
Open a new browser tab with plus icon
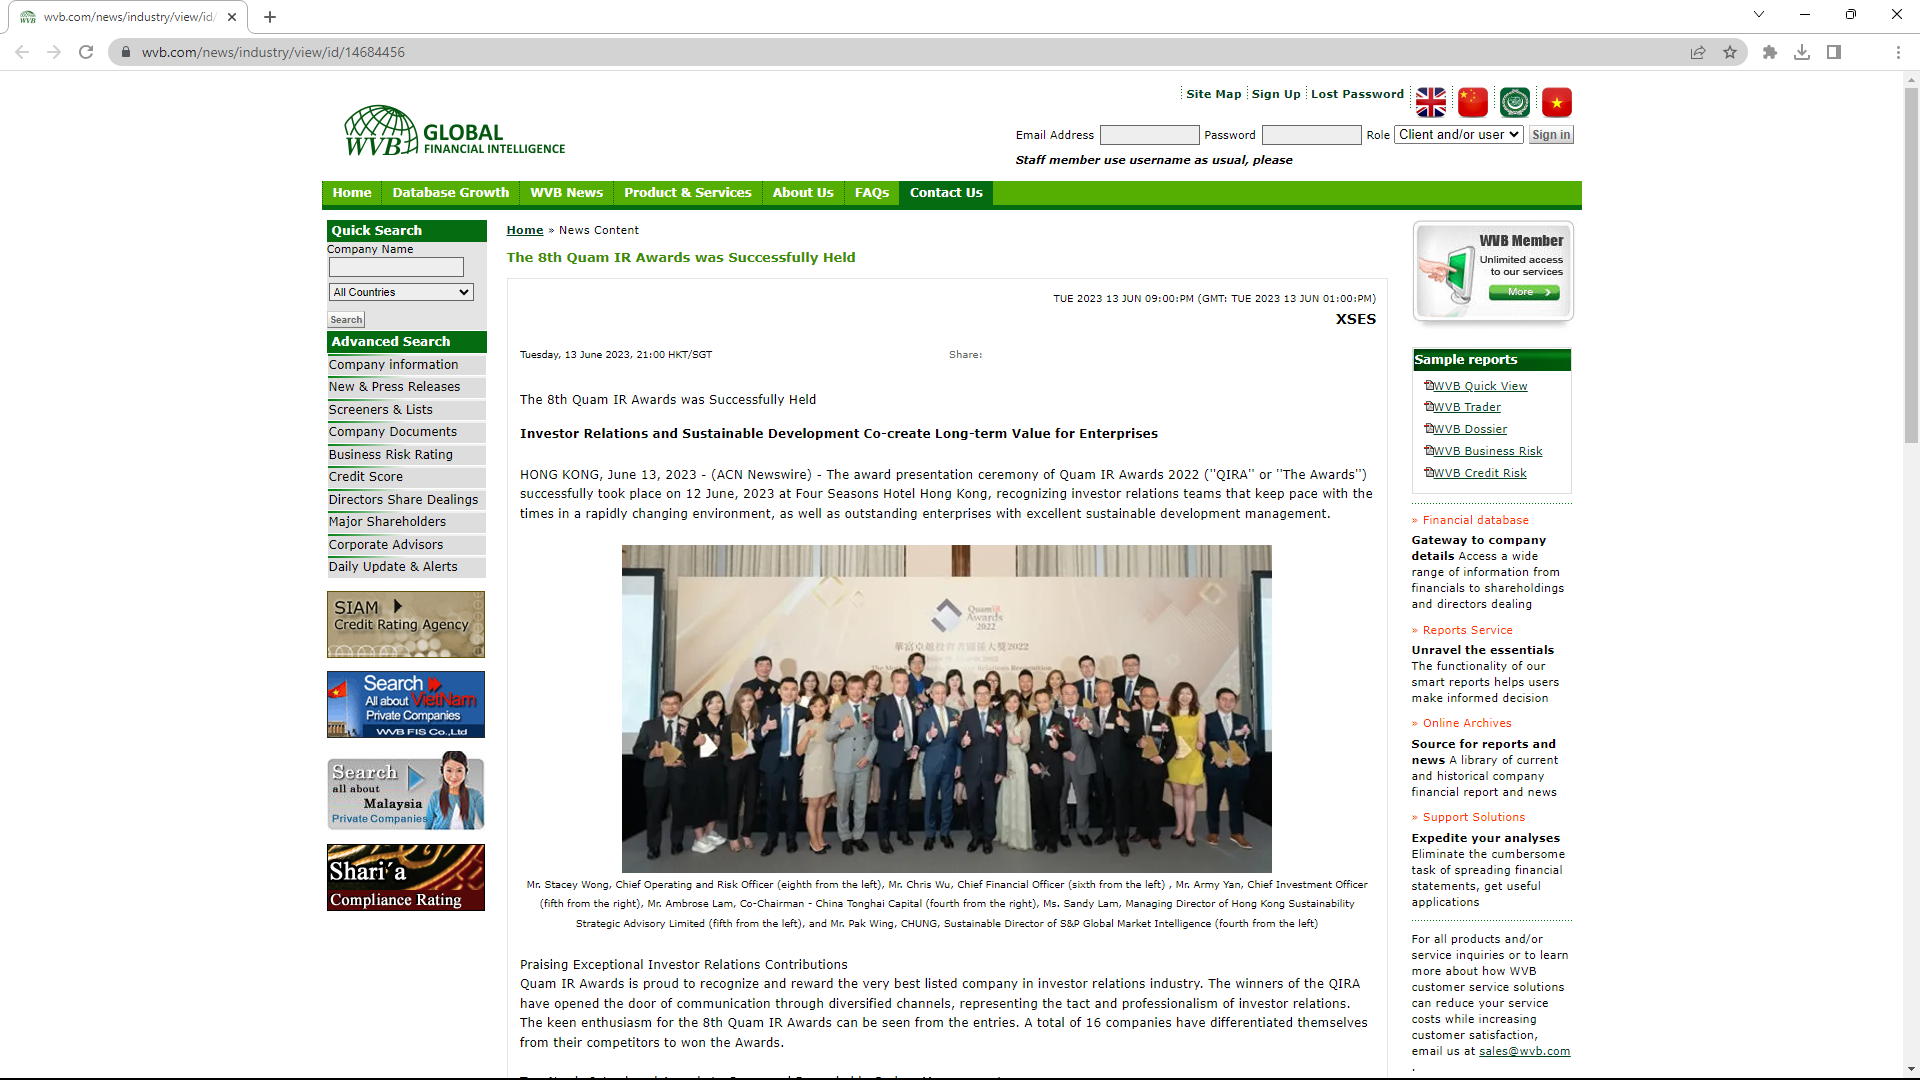coord(270,17)
